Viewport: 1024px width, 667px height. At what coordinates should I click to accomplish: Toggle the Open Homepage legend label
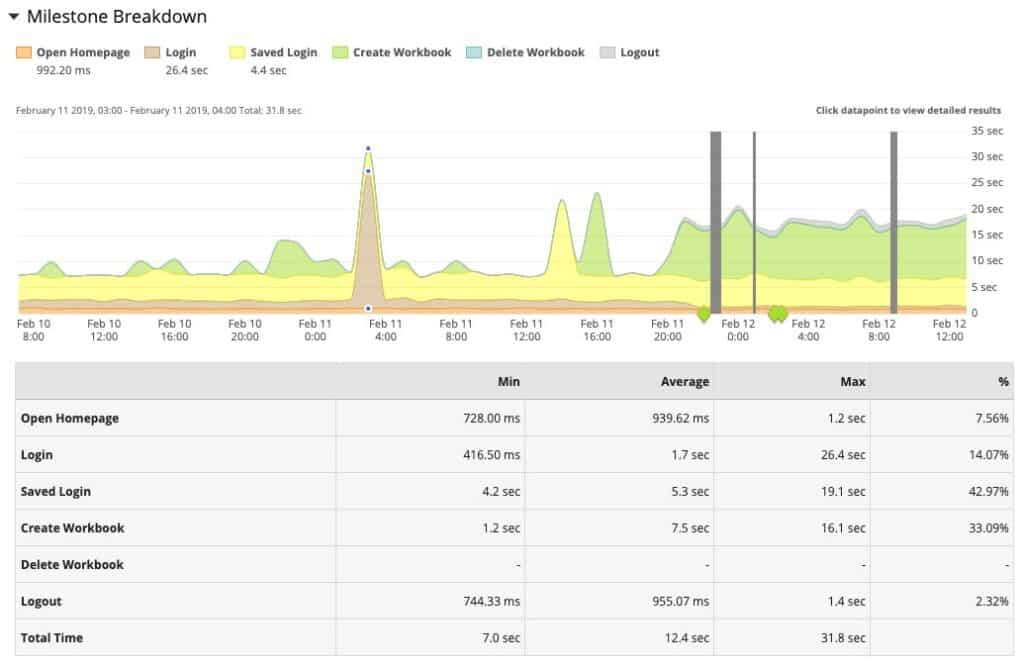pos(83,52)
